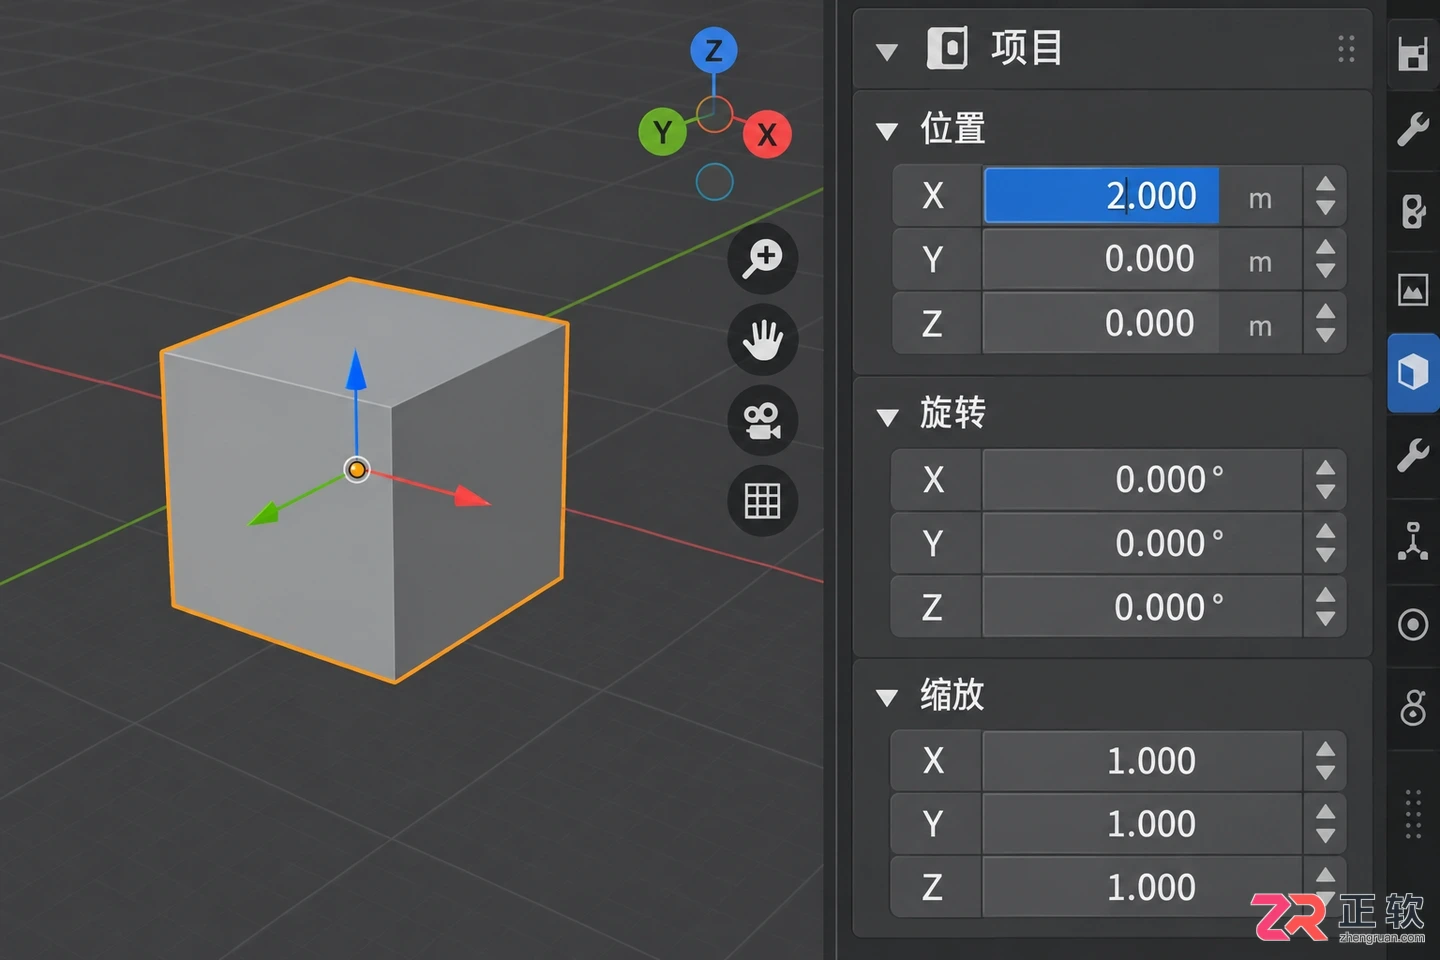
Task: Decrease location Z with down stepper arrow
Action: (1325, 336)
